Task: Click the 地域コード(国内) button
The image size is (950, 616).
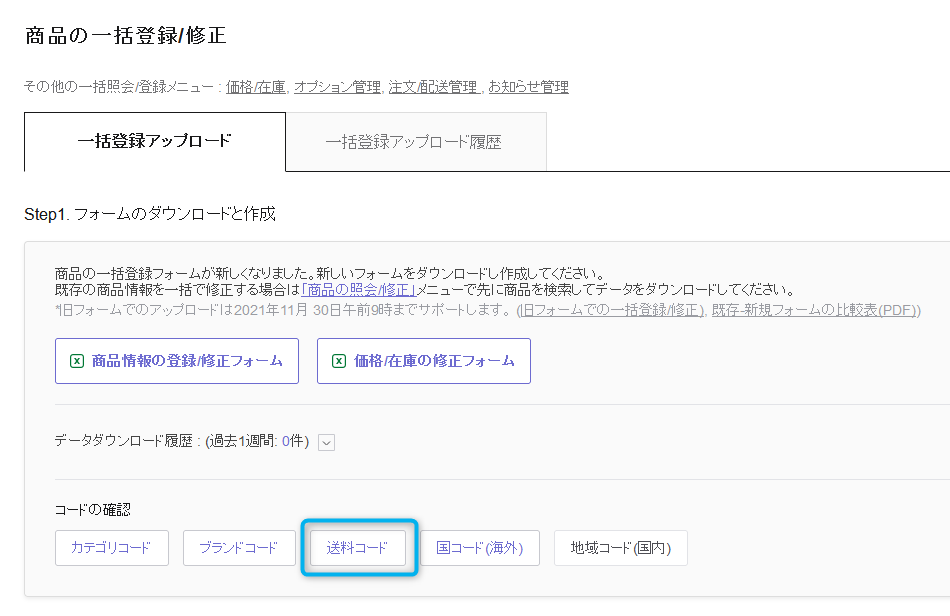Action: [x=621, y=548]
